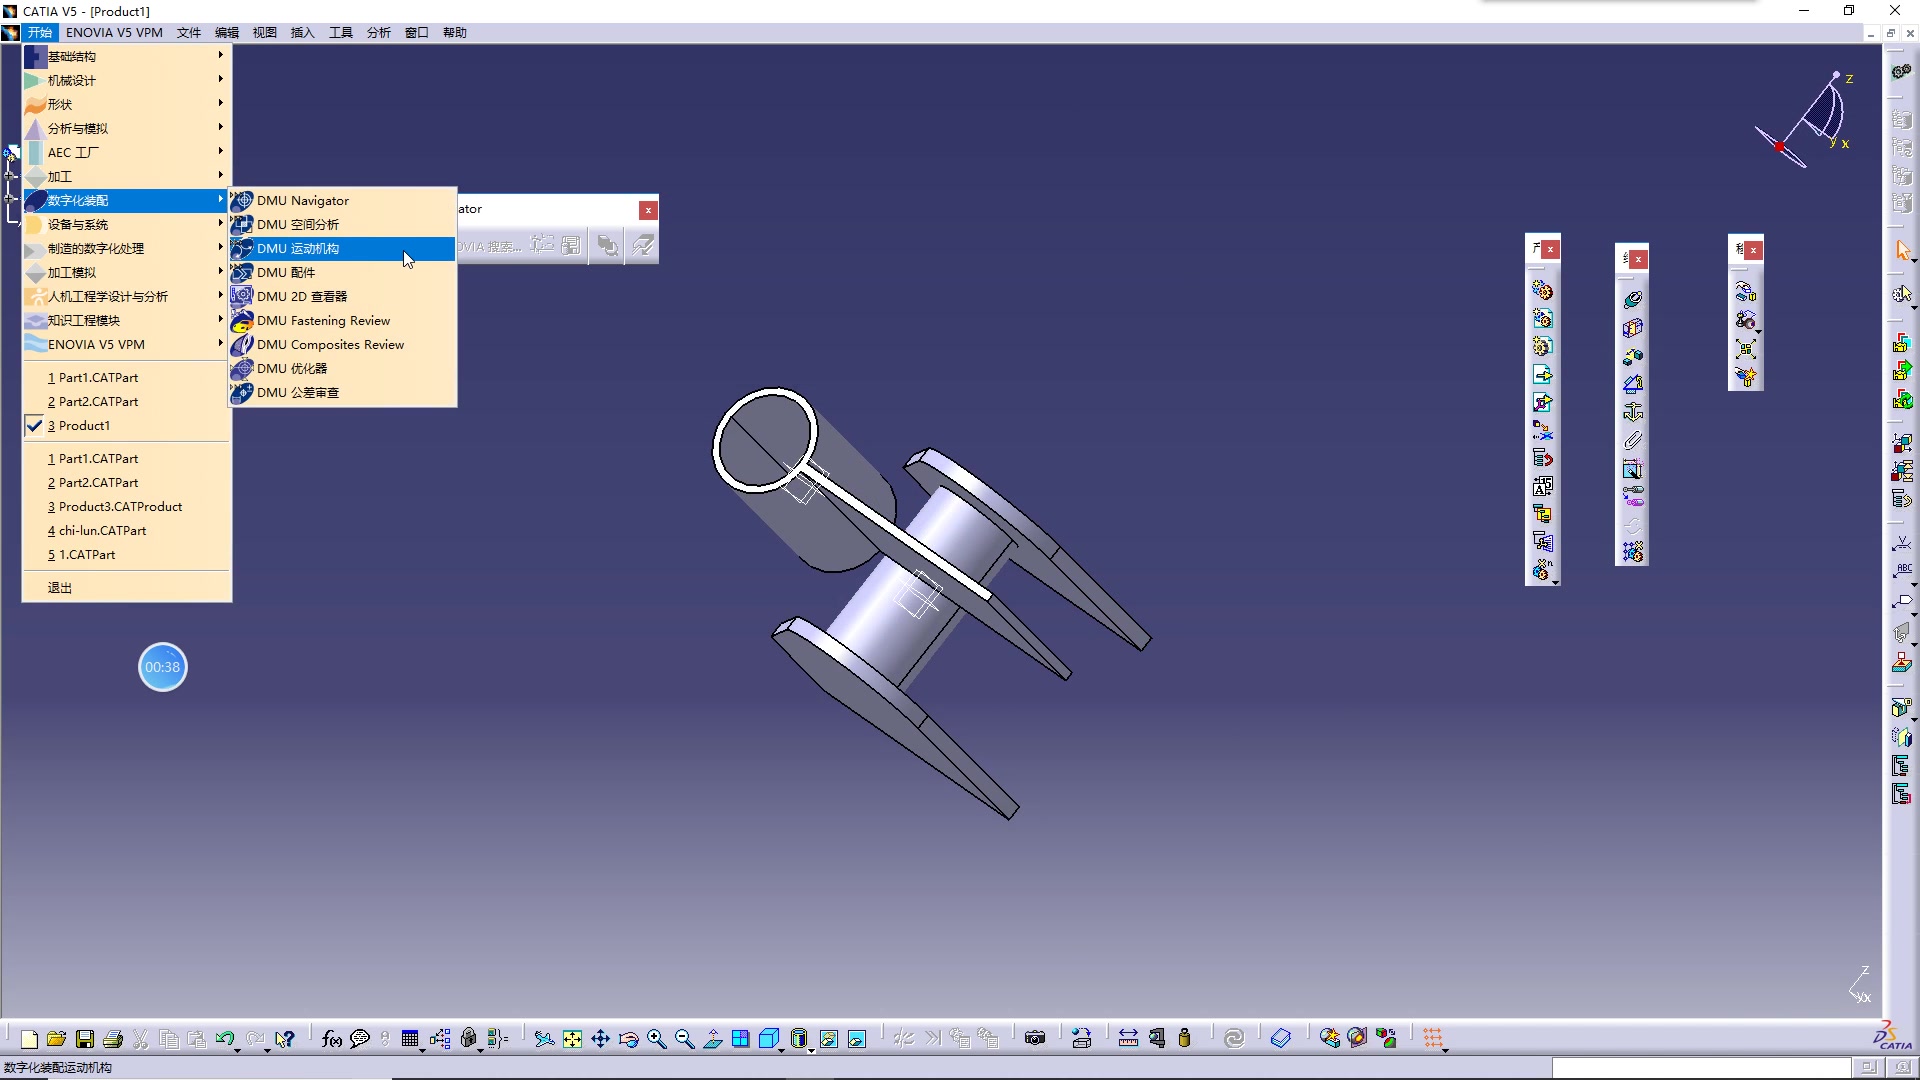Click the Capture camera icon
The image size is (1920, 1080).
point(1035,1039)
